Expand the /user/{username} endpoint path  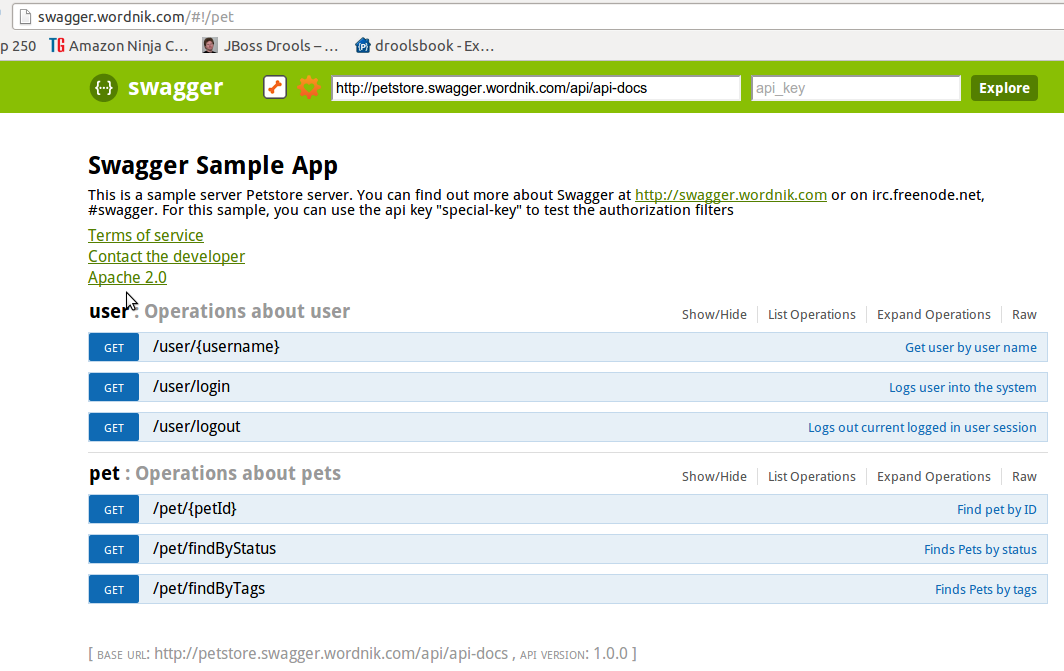216,347
